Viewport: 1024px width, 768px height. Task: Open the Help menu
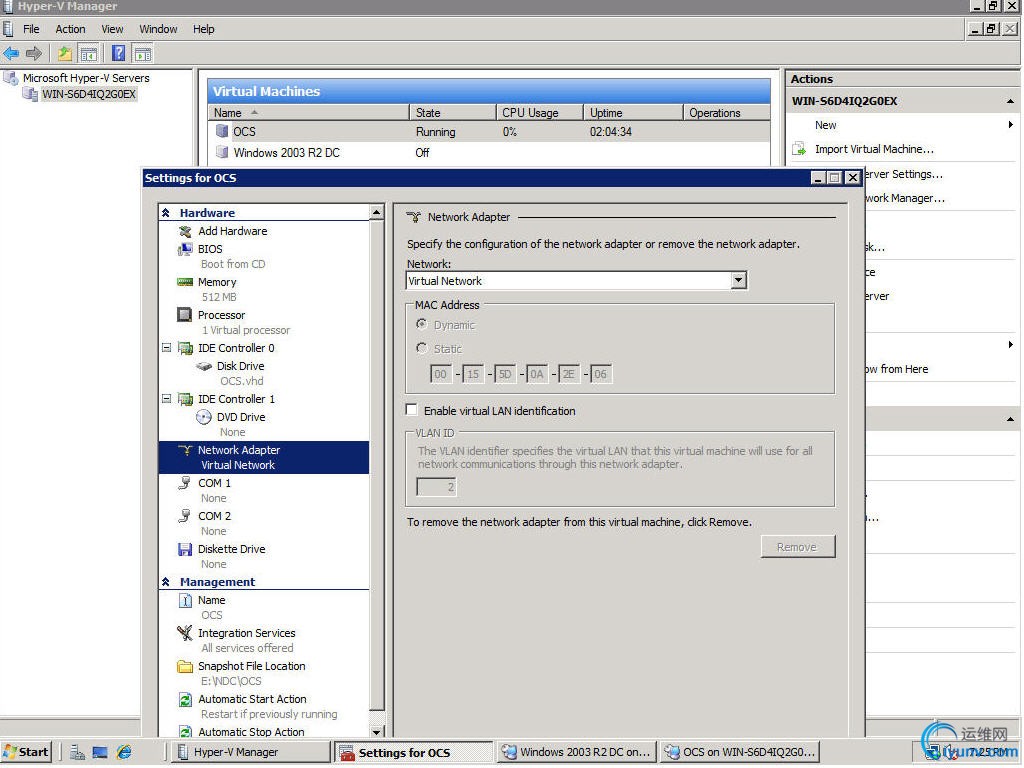(204, 29)
